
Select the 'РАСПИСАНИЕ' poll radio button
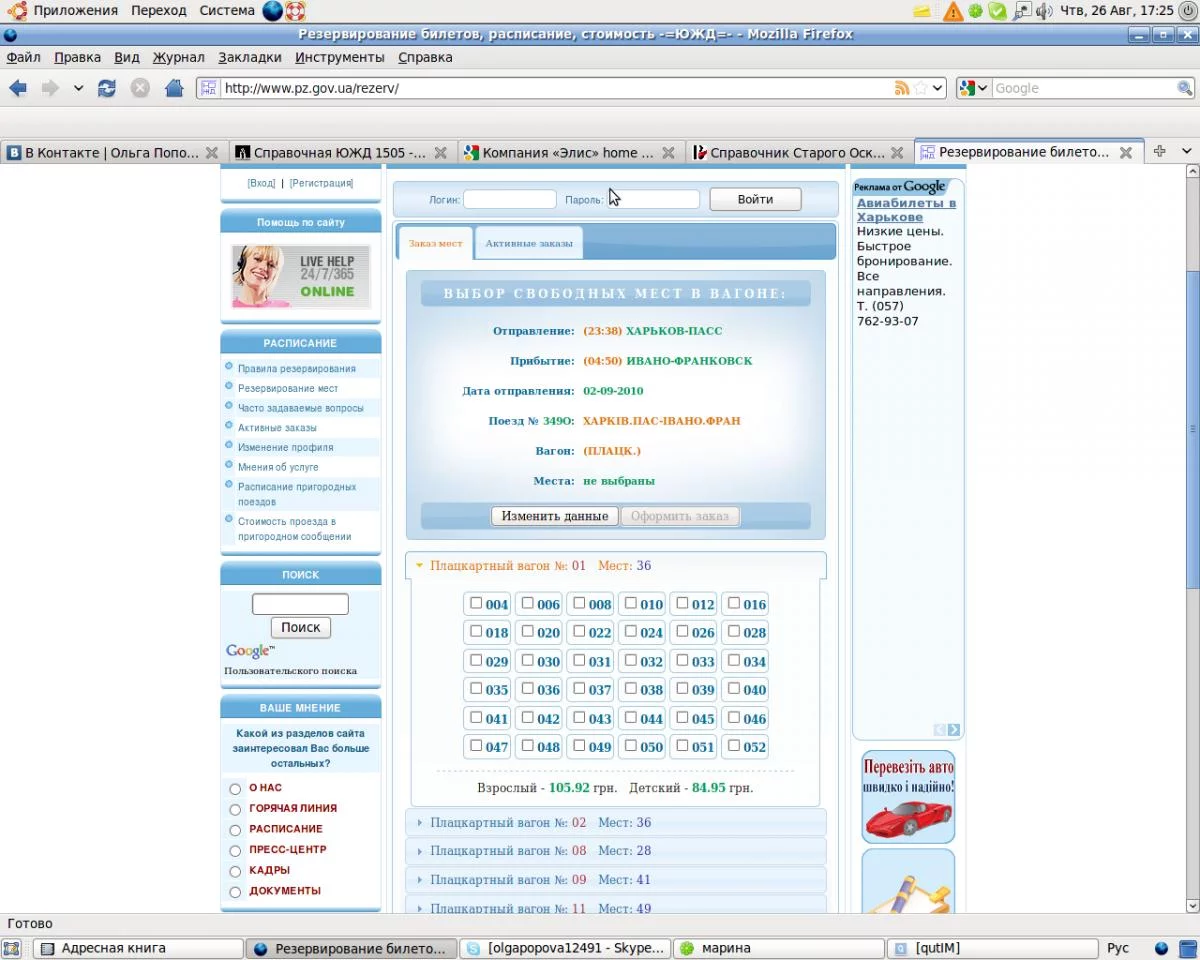(236, 830)
